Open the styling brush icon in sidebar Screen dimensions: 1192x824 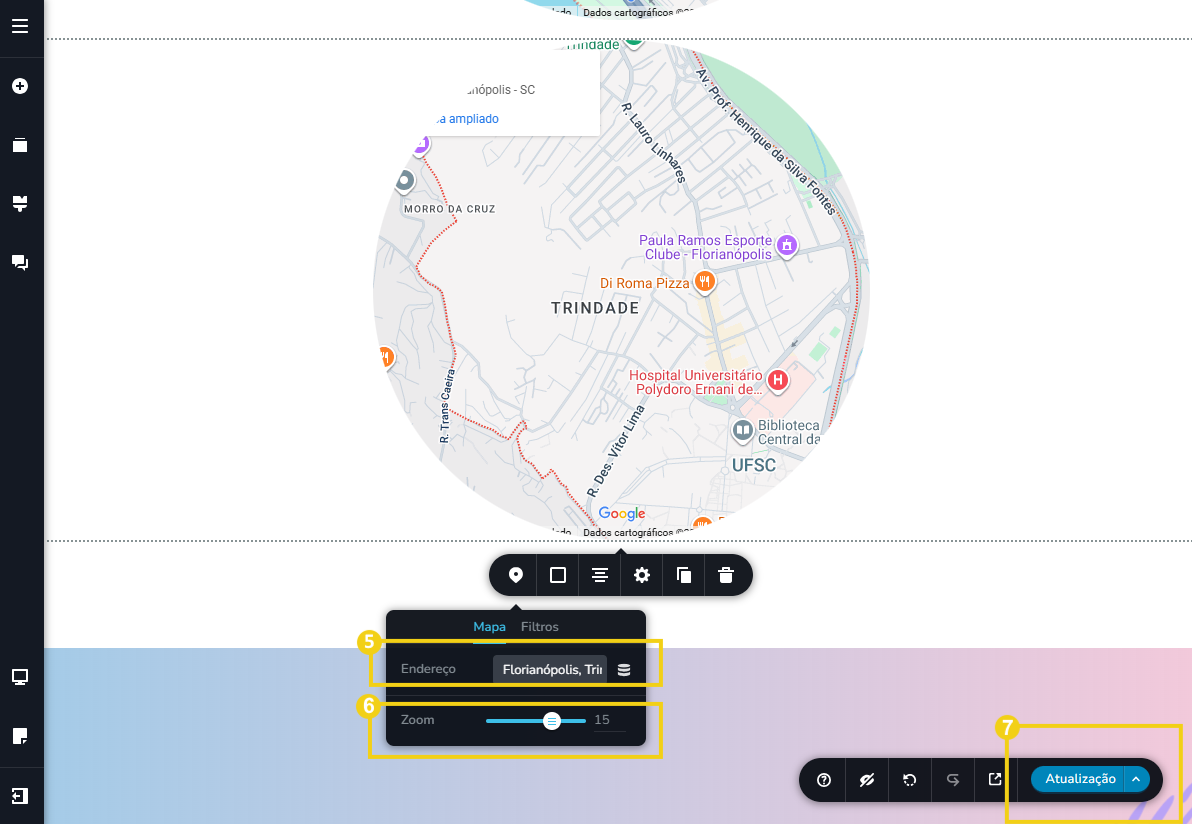point(21,203)
